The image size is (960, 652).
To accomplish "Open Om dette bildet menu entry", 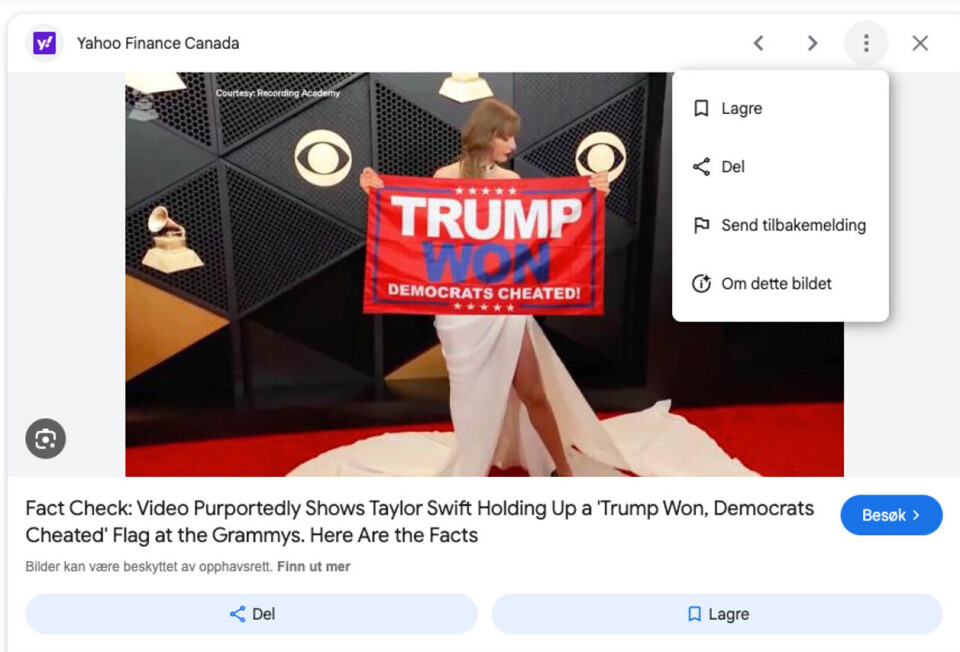I will tap(780, 283).
